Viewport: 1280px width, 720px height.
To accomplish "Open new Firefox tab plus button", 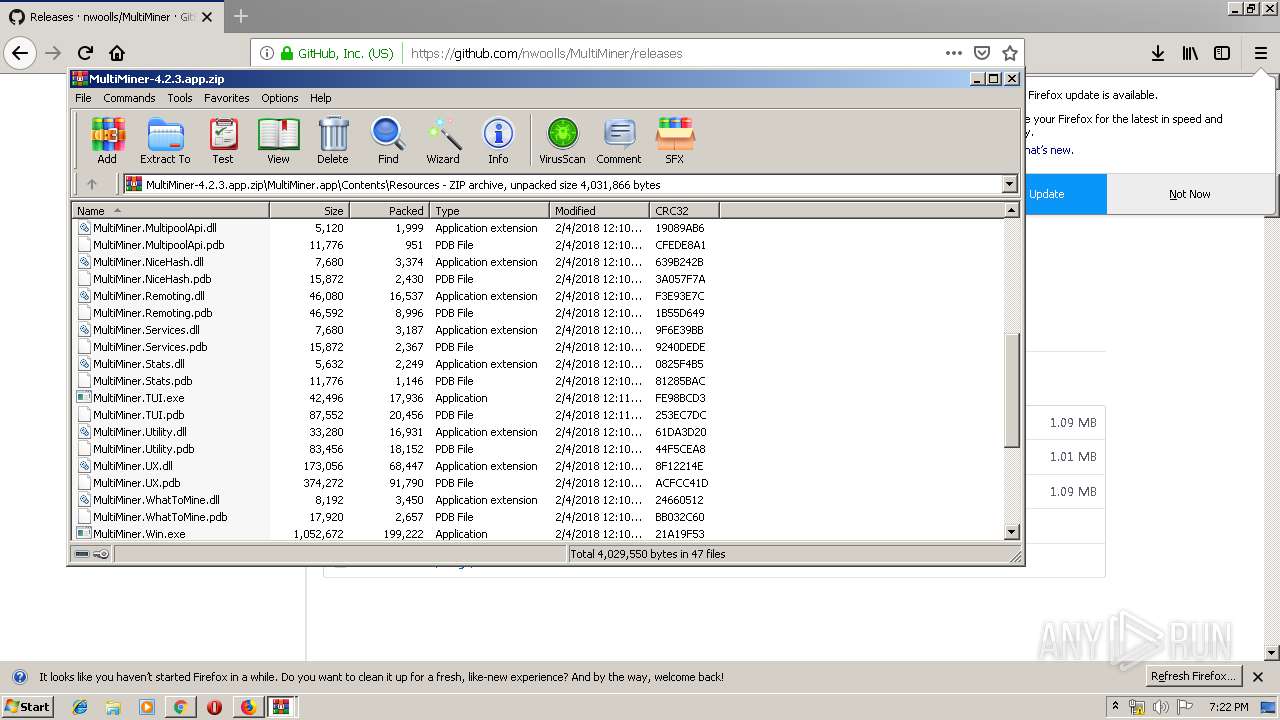I will click(241, 16).
